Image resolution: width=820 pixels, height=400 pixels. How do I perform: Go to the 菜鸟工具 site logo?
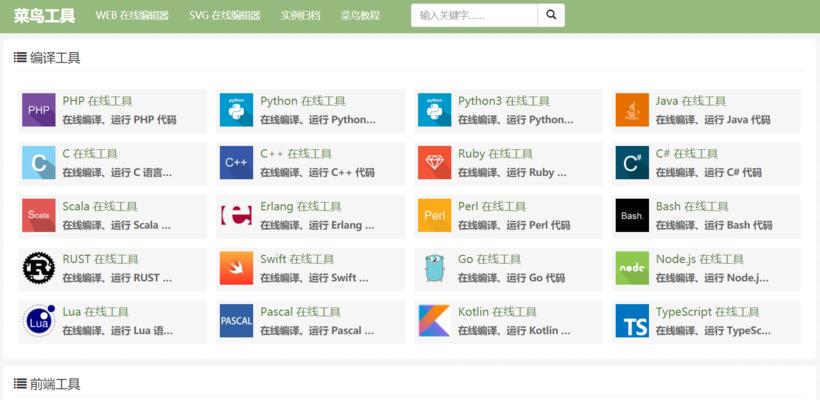pos(44,16)
